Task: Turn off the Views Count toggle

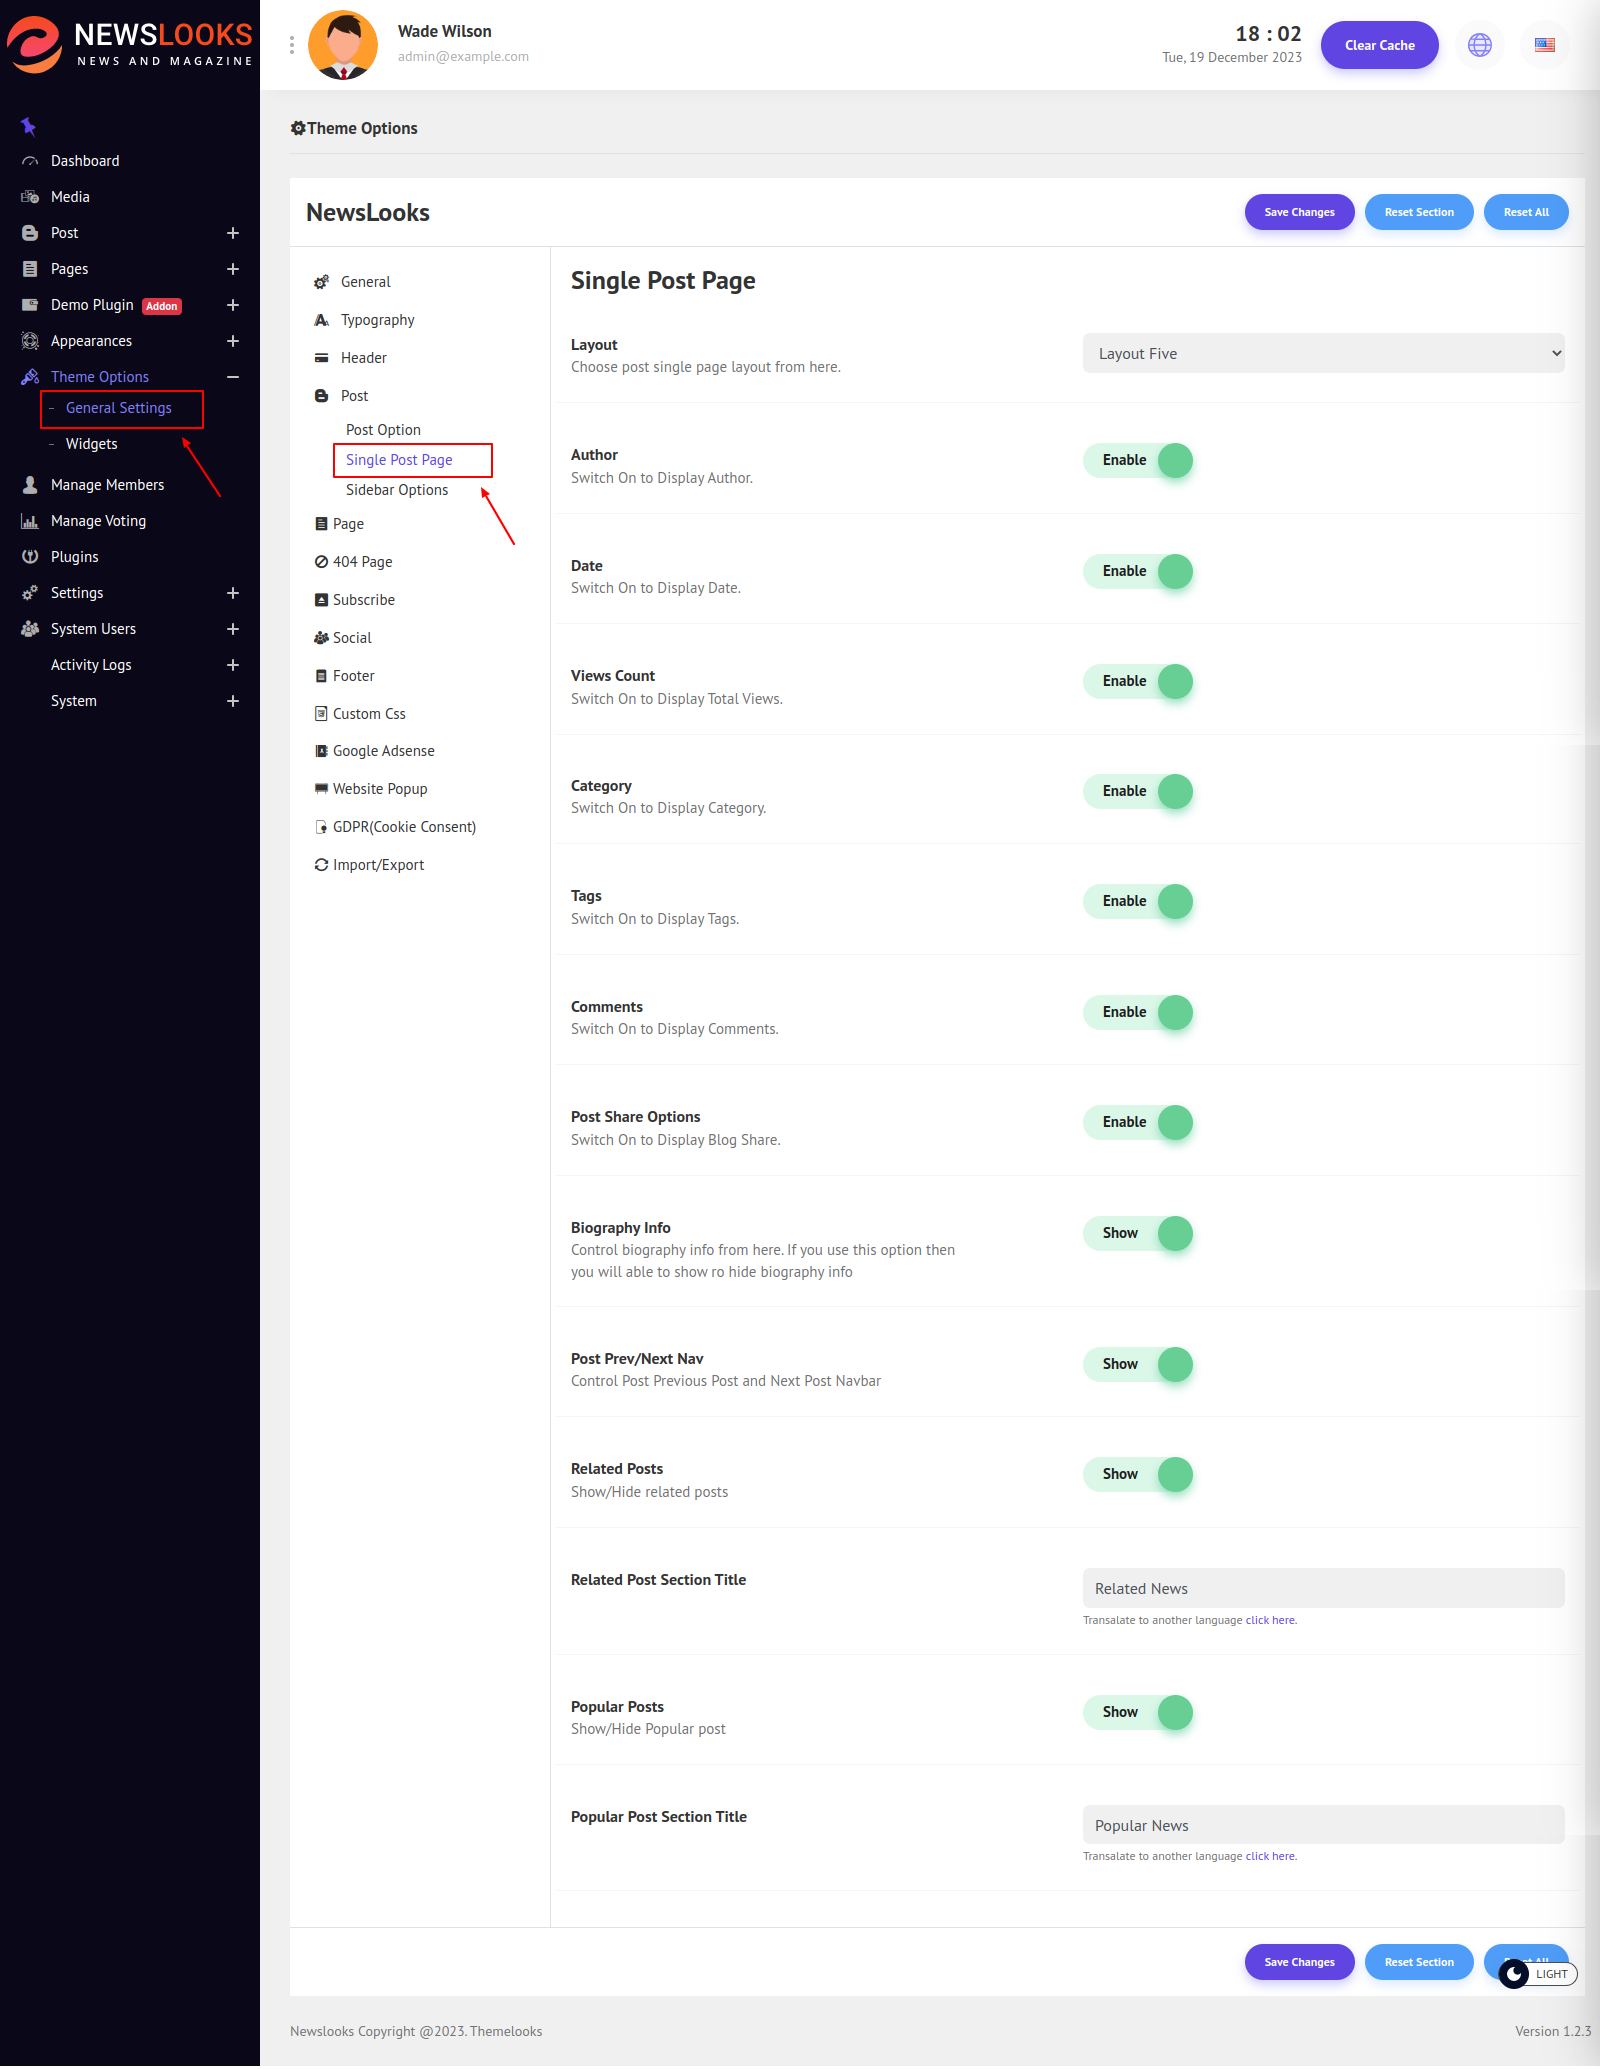Action: point(1139,682)
